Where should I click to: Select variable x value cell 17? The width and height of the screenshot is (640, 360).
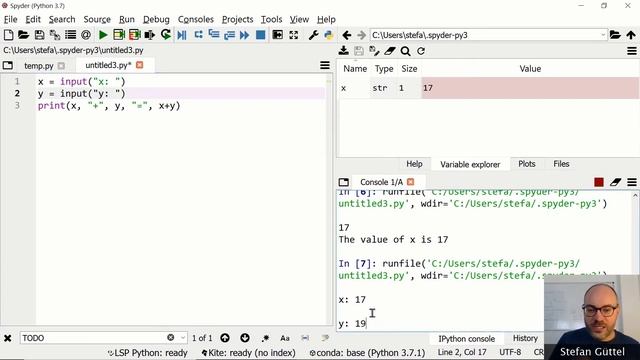pyautogui.click(x=530, y=88)
